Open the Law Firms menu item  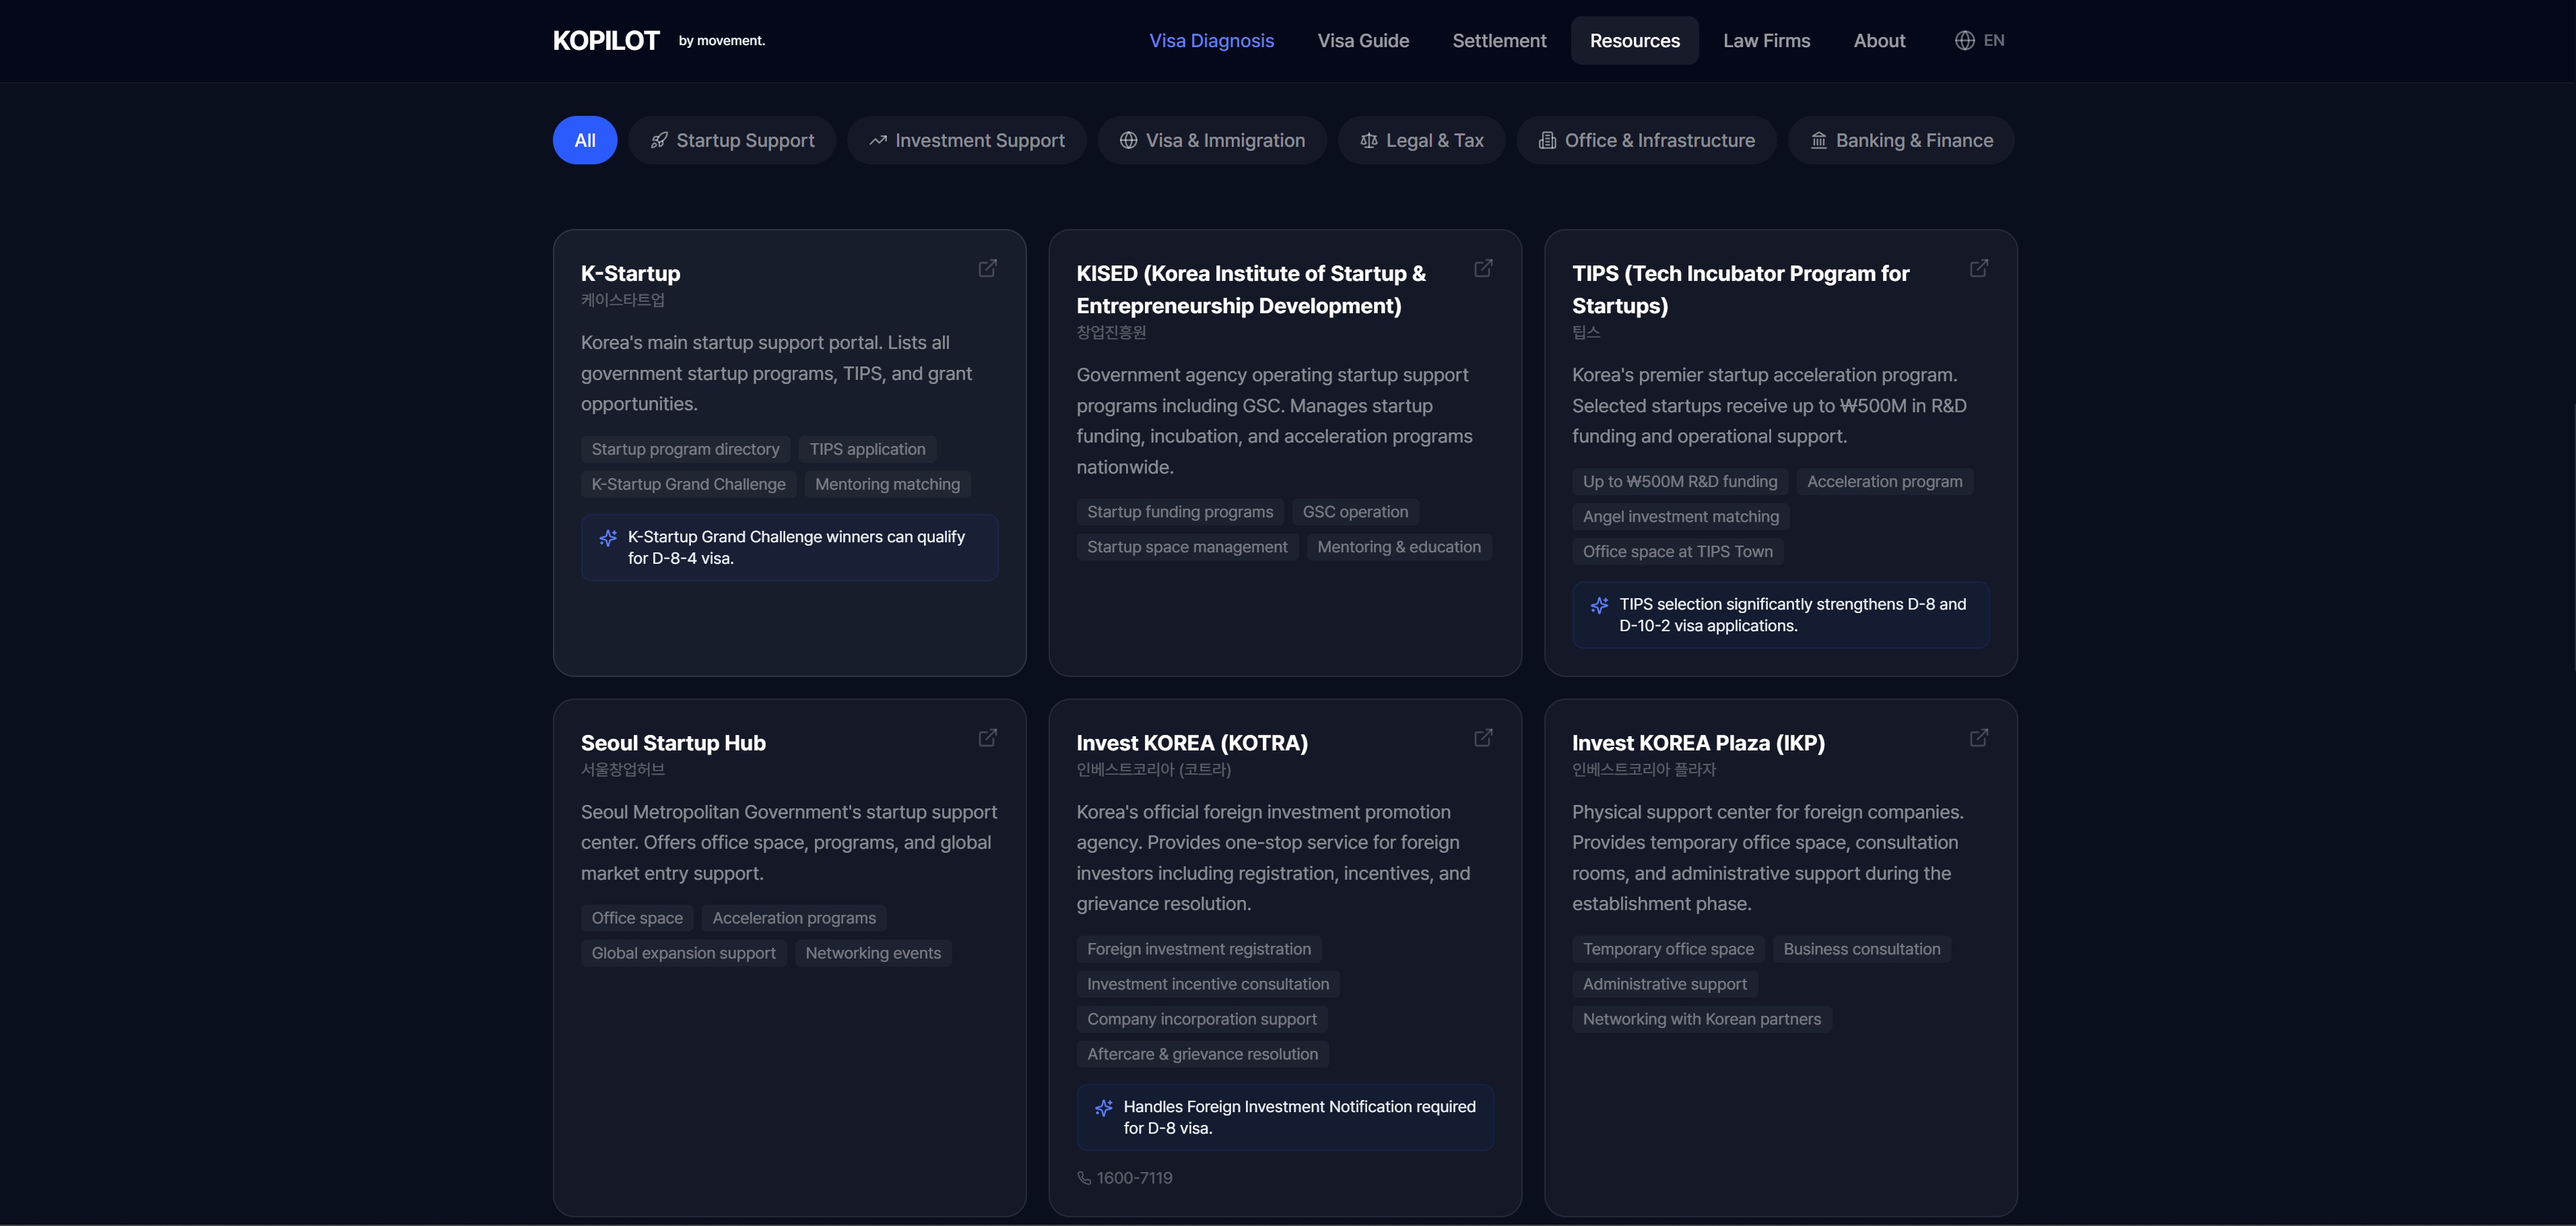tap(1766, 41)
